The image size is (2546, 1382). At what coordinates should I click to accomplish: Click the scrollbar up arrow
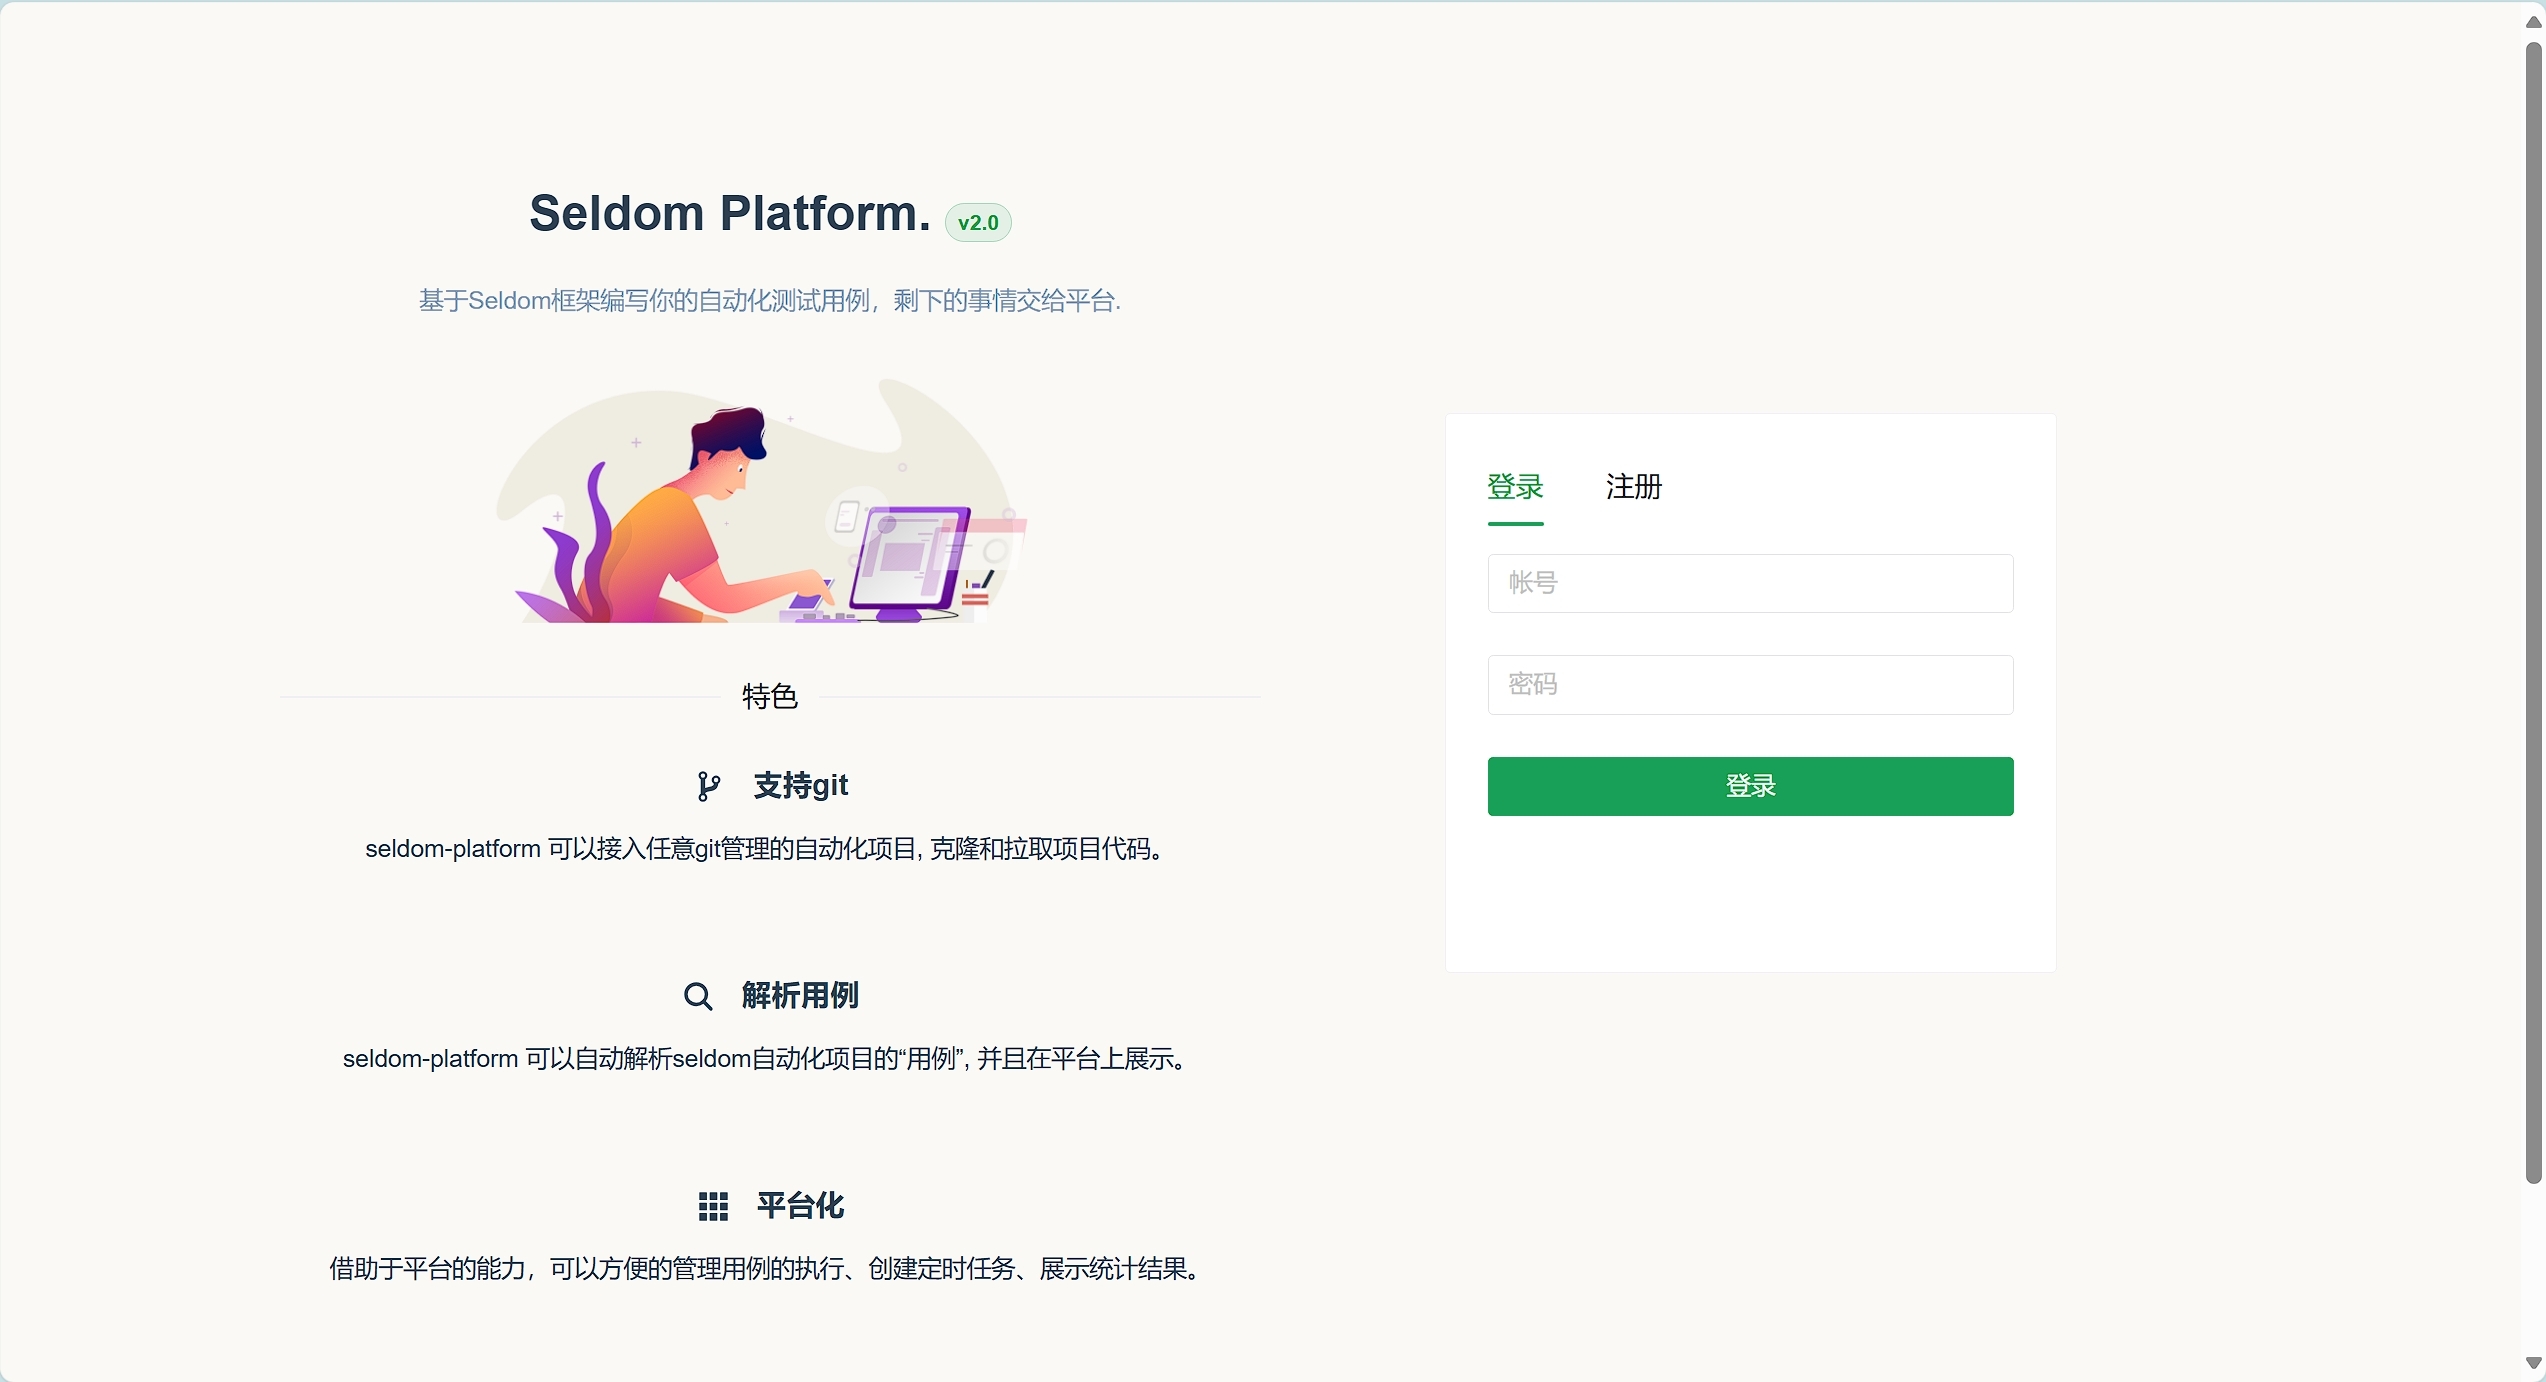2533,22
